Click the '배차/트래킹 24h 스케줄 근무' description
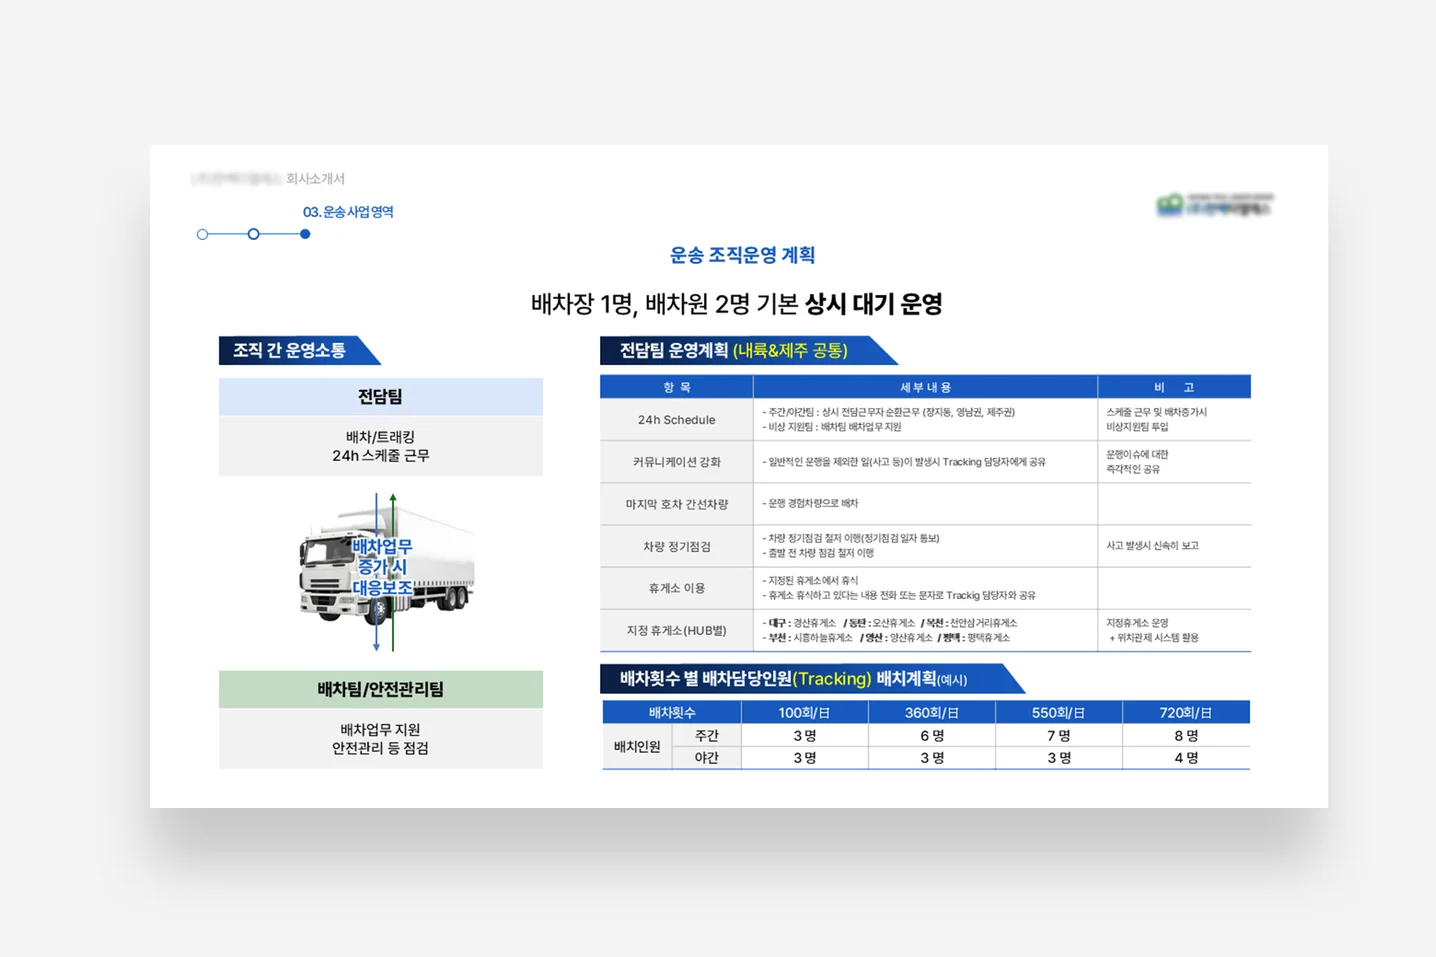The height and width of the screenshot is (957, 1436). click(x=381, y=446)
